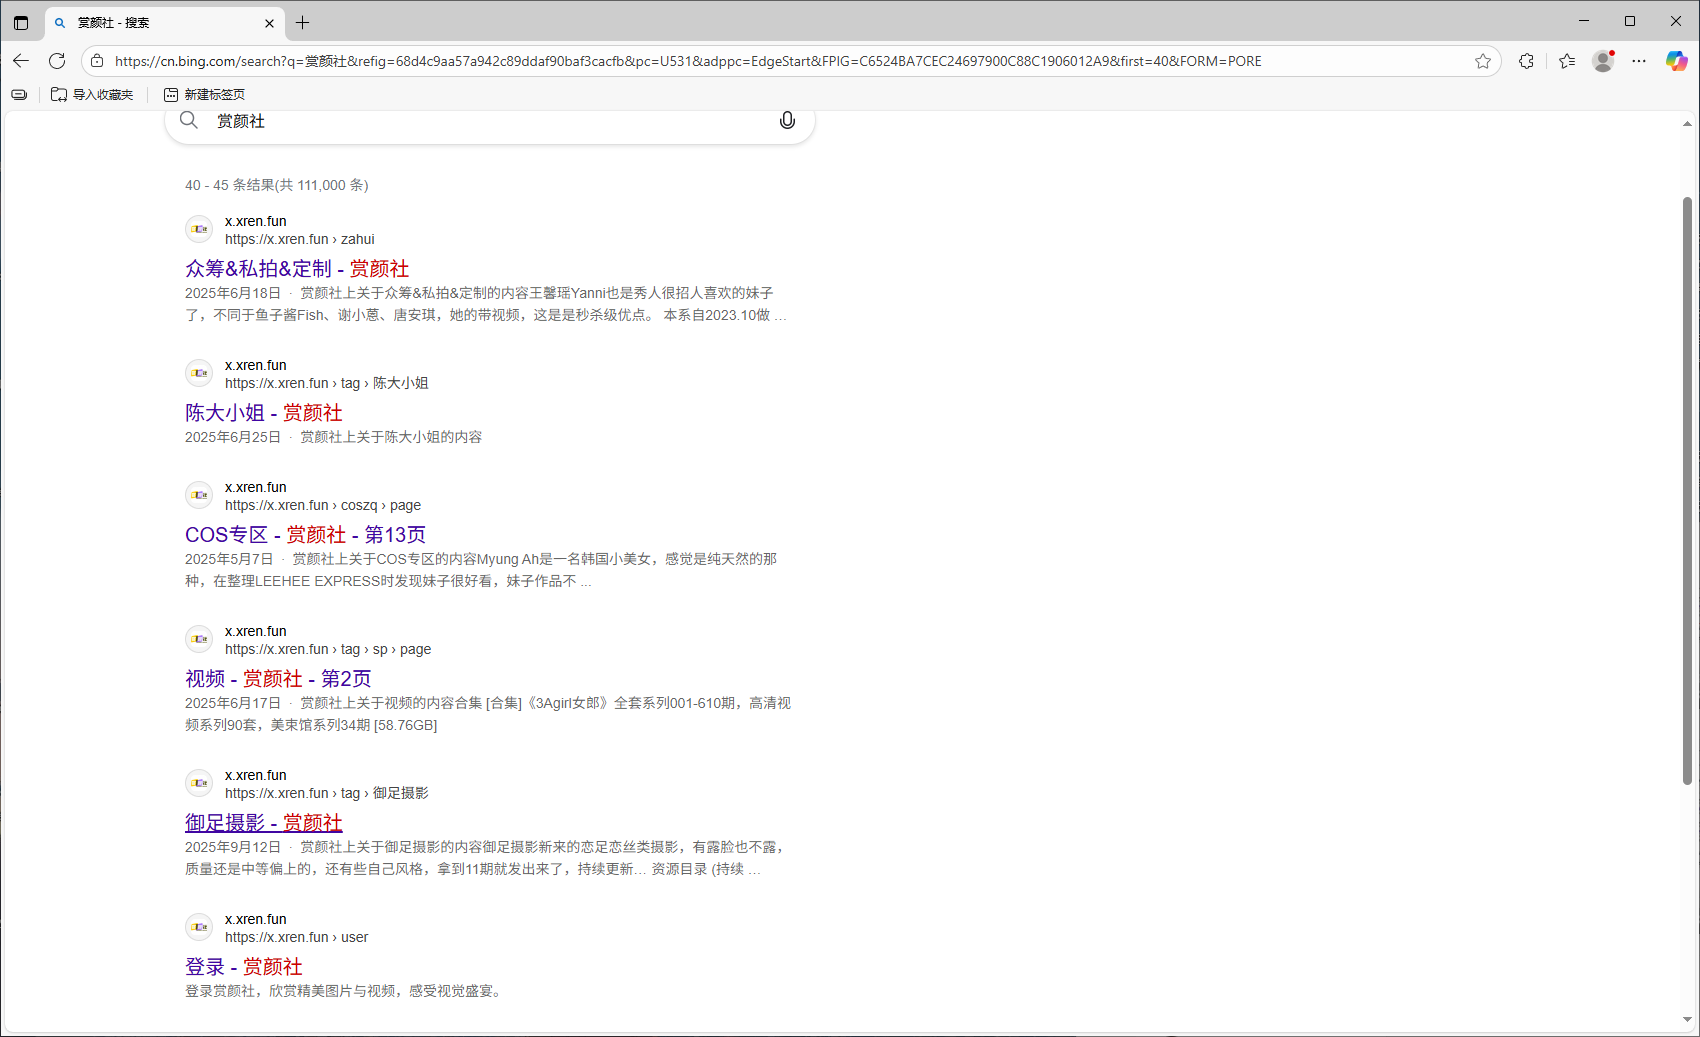The width and height of the screenshot is (1700, 1037).
Task: Close the 赏颜社 - 搜索 tab
Action: coord(269,23)
